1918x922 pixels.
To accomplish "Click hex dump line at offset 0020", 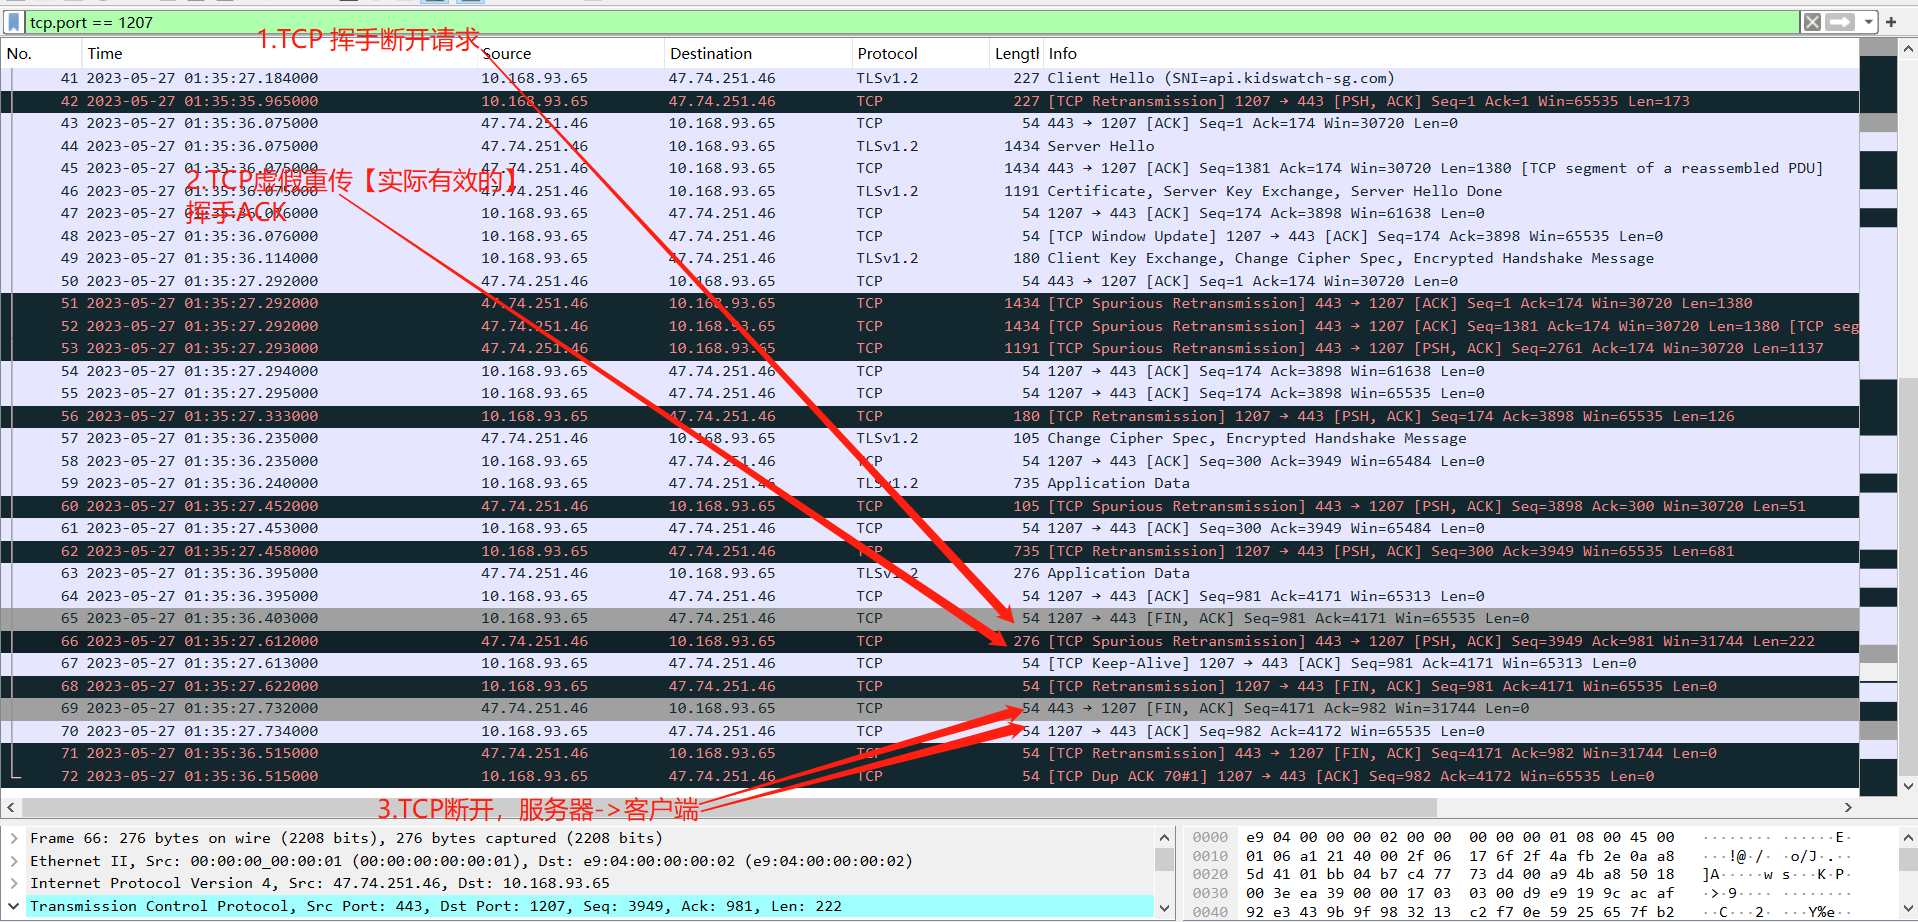I will tap(1520, 874).
